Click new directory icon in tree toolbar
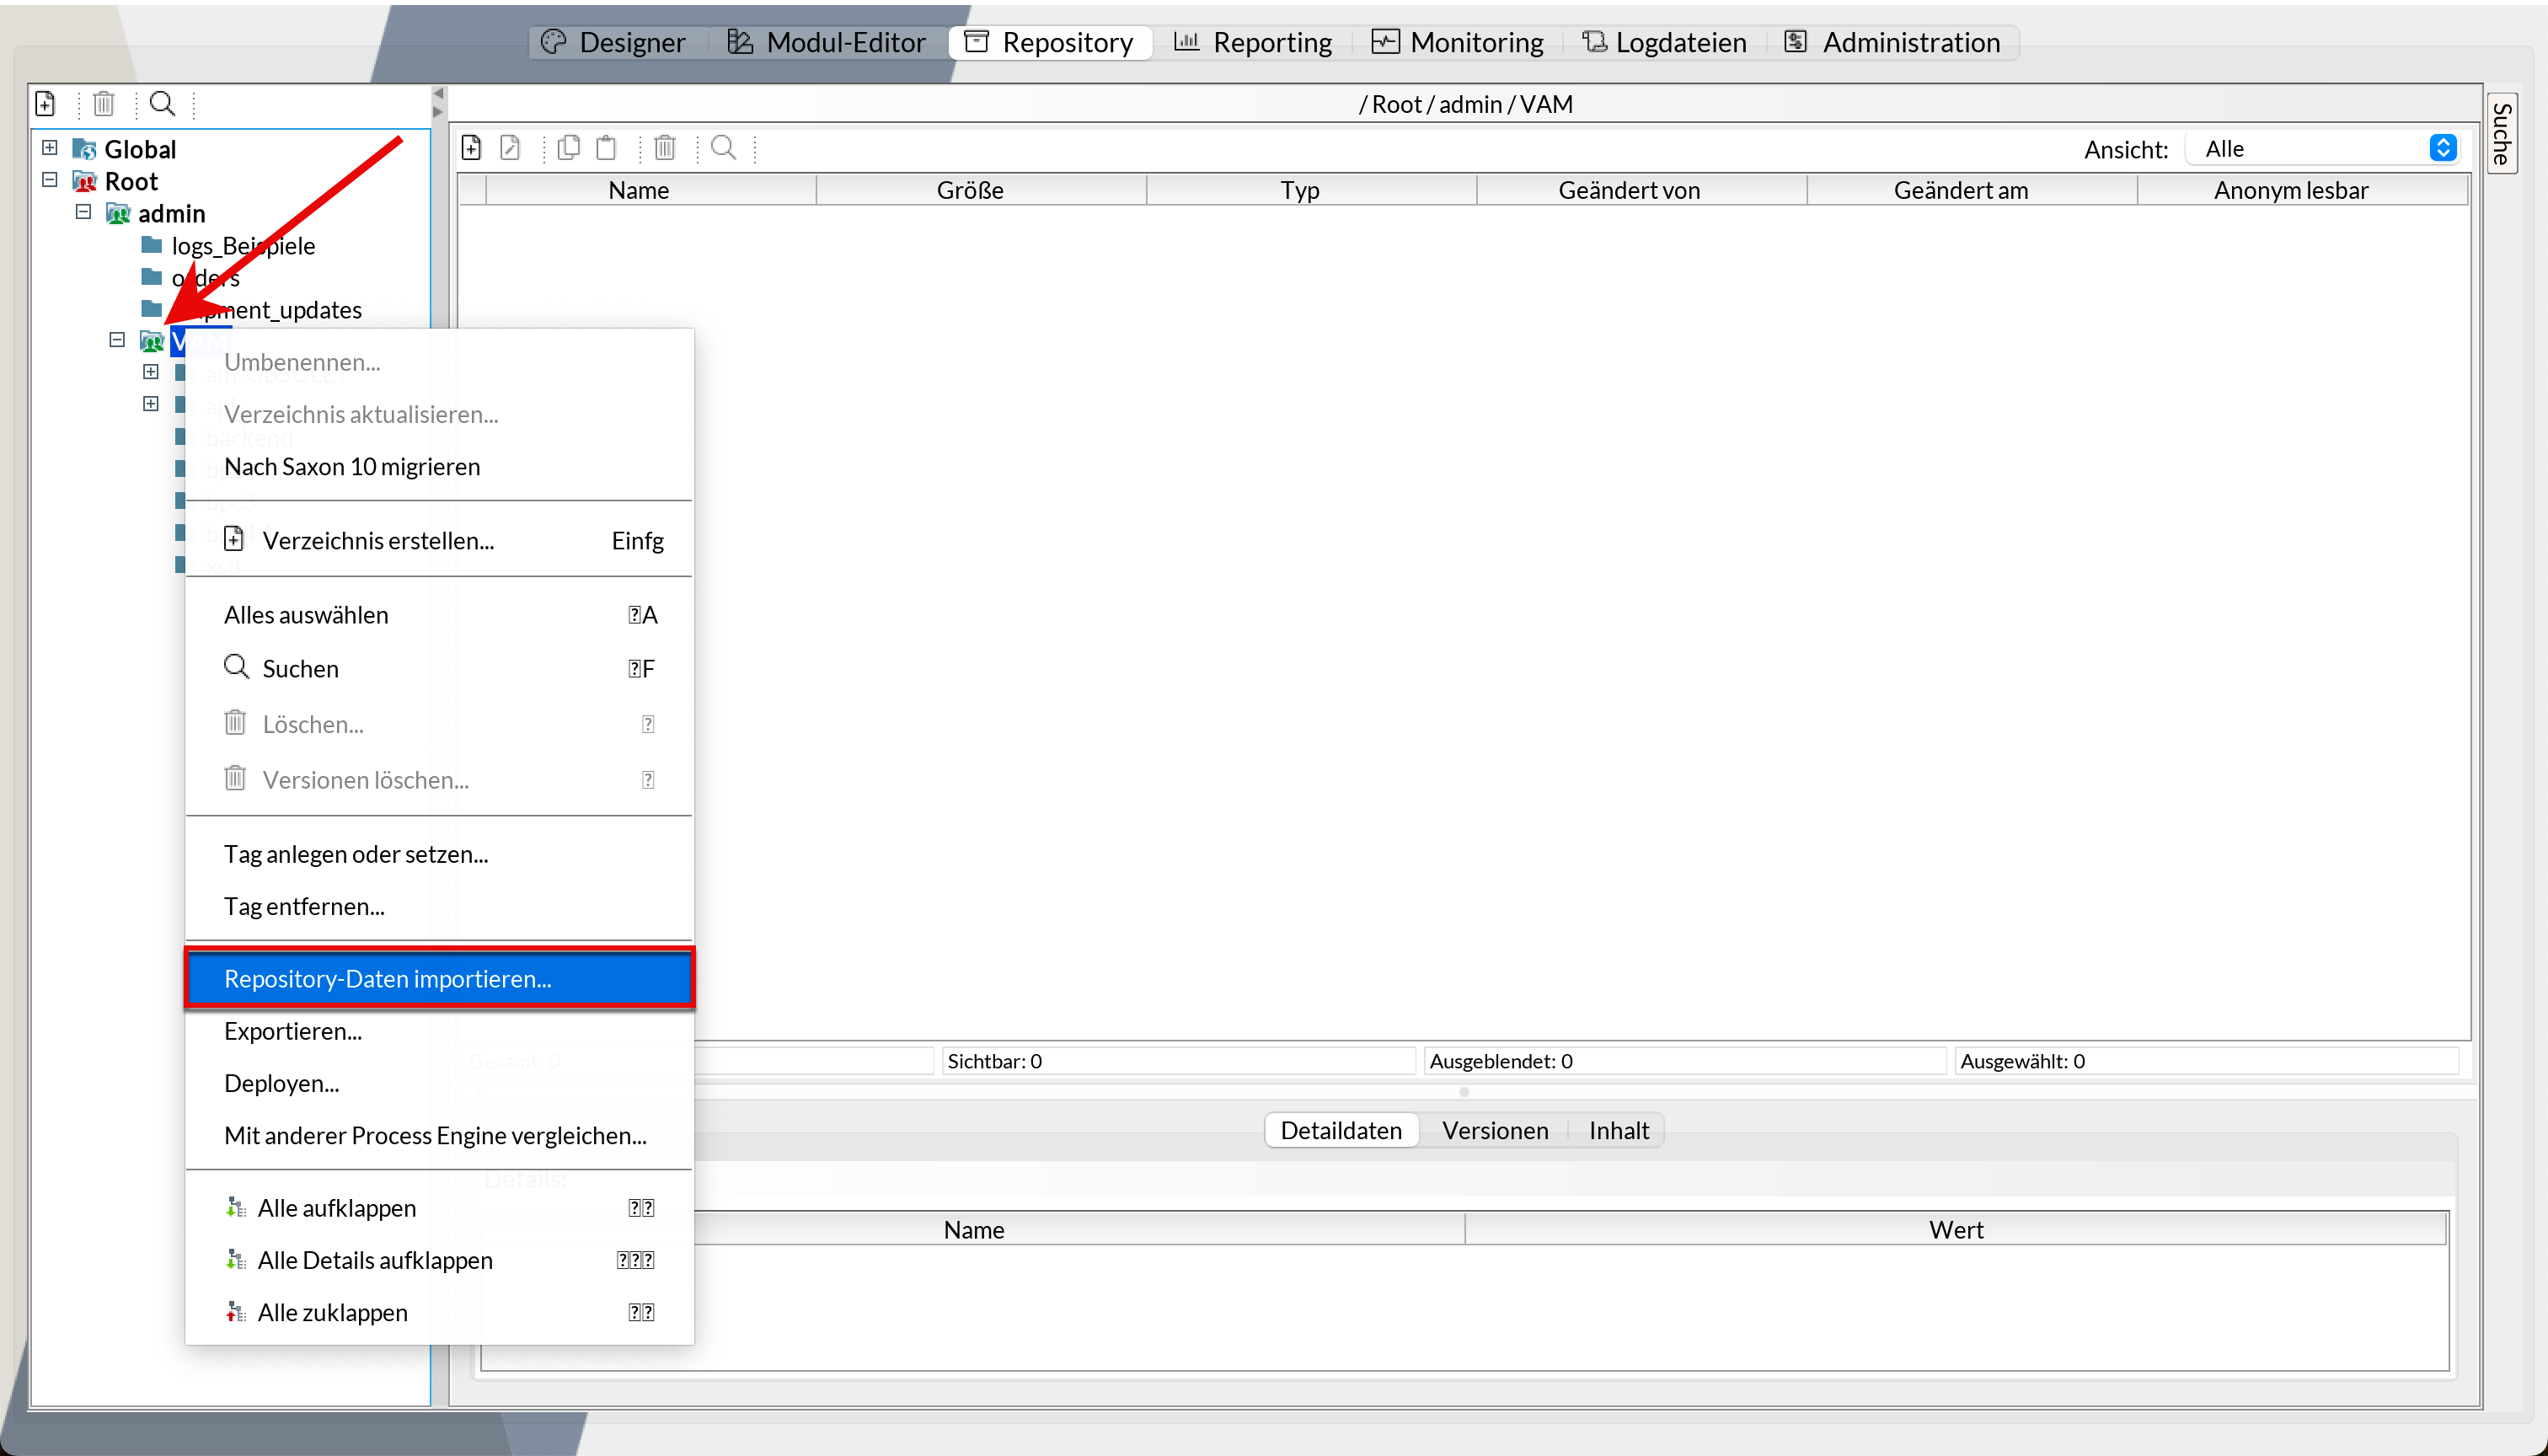This screenshot has width=2548, height=1456. pyautogui.click(x=45, y=103)
